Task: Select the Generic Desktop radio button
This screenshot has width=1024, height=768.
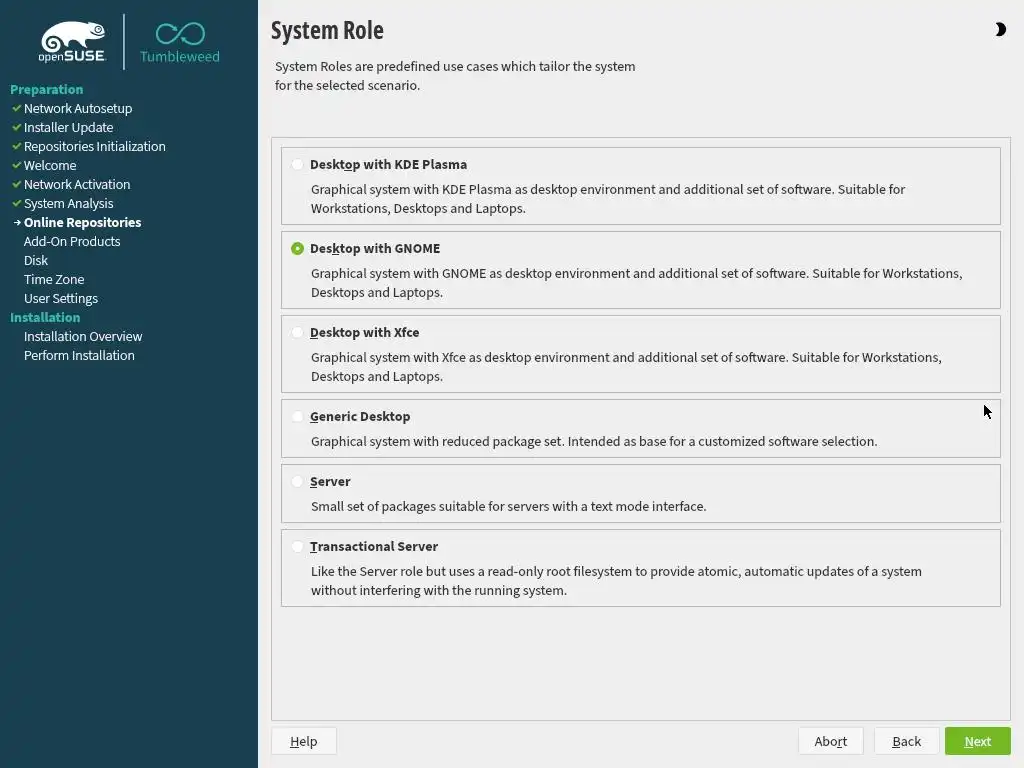Action: tap(298, 417)
